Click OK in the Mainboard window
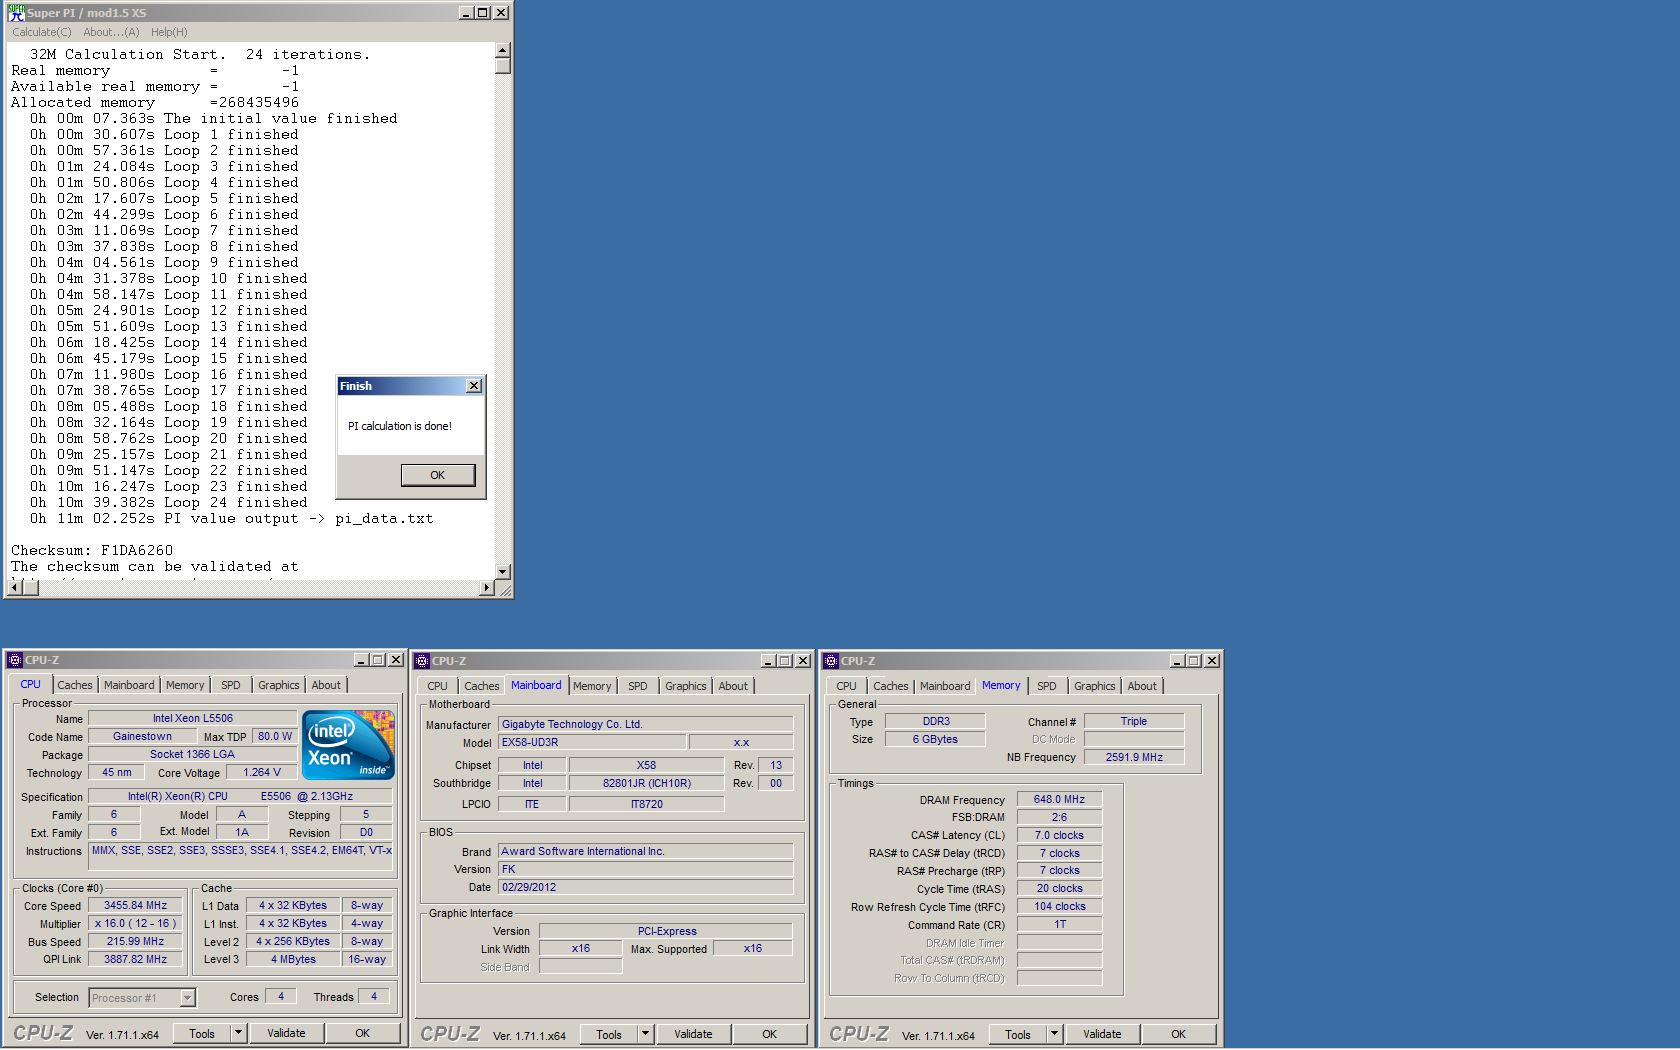This screenshot has height=1050, width=1680. click(770, 1034)
